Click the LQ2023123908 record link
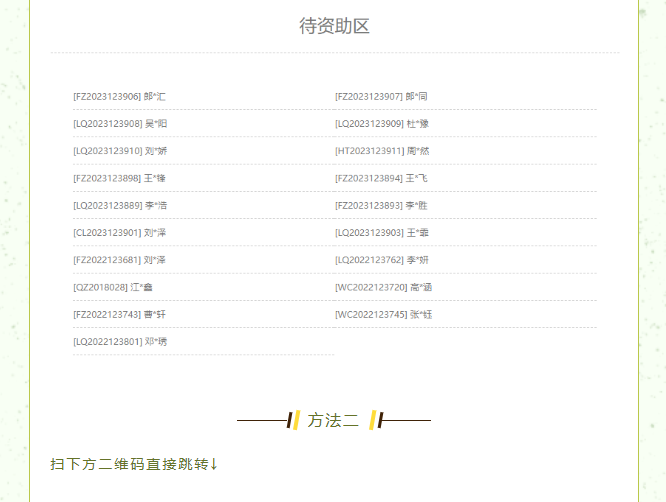The image size is (666, 502). pos(120,124)
